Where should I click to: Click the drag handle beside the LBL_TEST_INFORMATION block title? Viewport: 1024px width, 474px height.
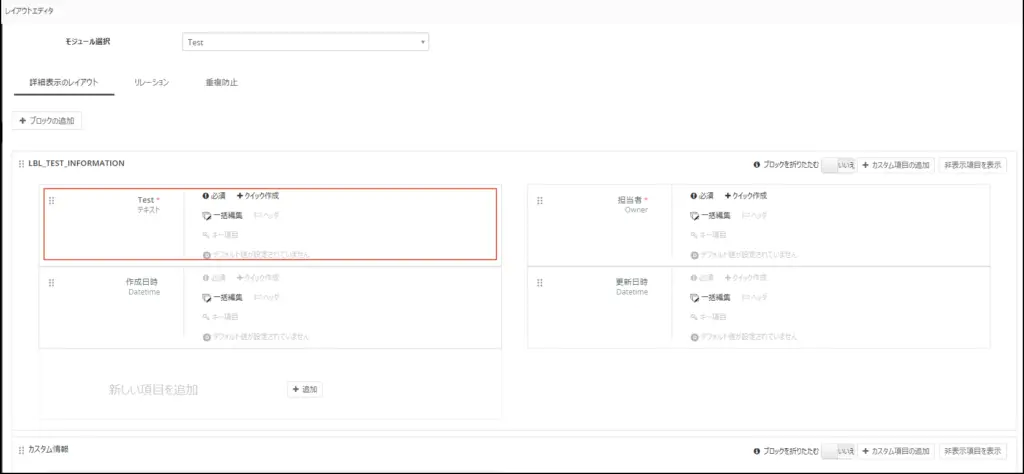tap(22, 163)
